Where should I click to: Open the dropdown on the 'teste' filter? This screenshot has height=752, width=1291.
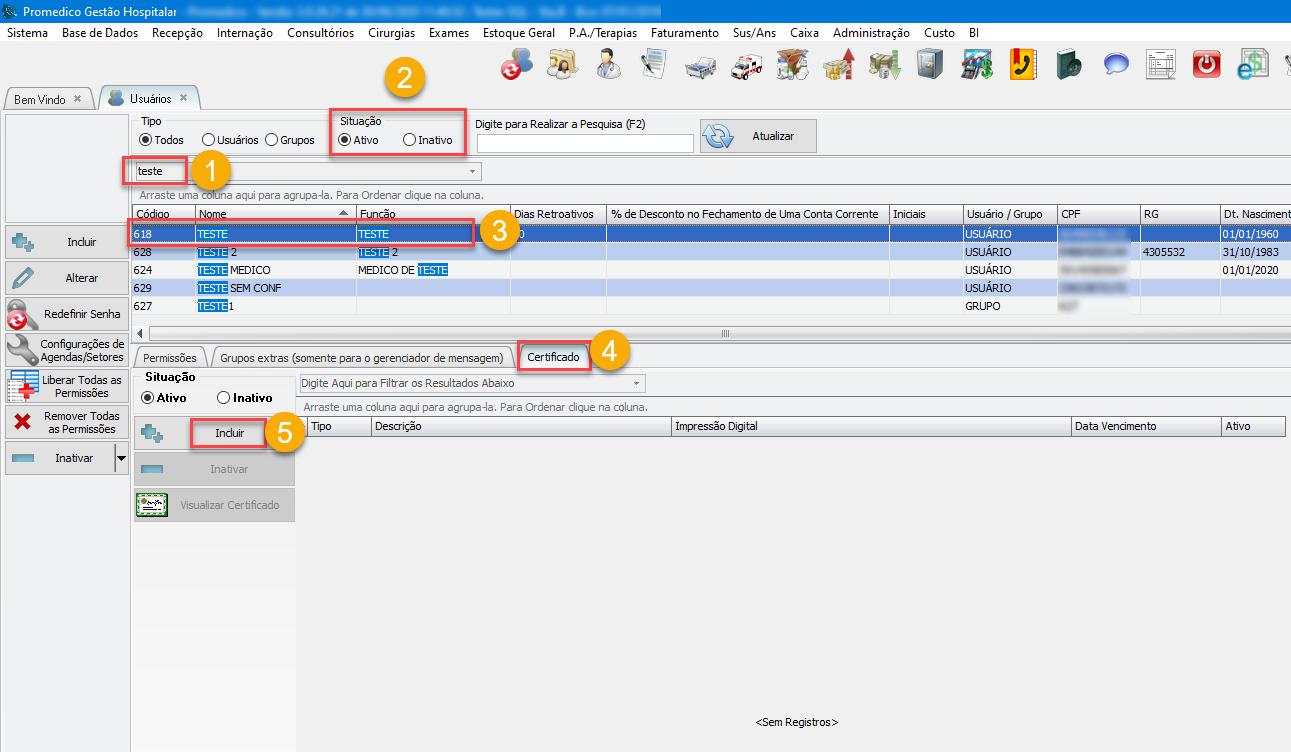click(472, 172)
